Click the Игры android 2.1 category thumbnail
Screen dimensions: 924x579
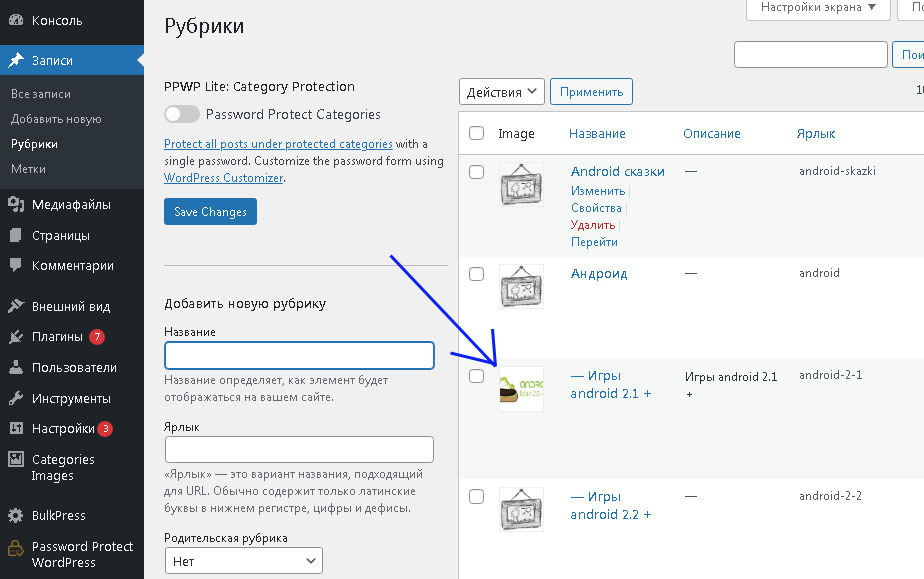pos(521,391)
